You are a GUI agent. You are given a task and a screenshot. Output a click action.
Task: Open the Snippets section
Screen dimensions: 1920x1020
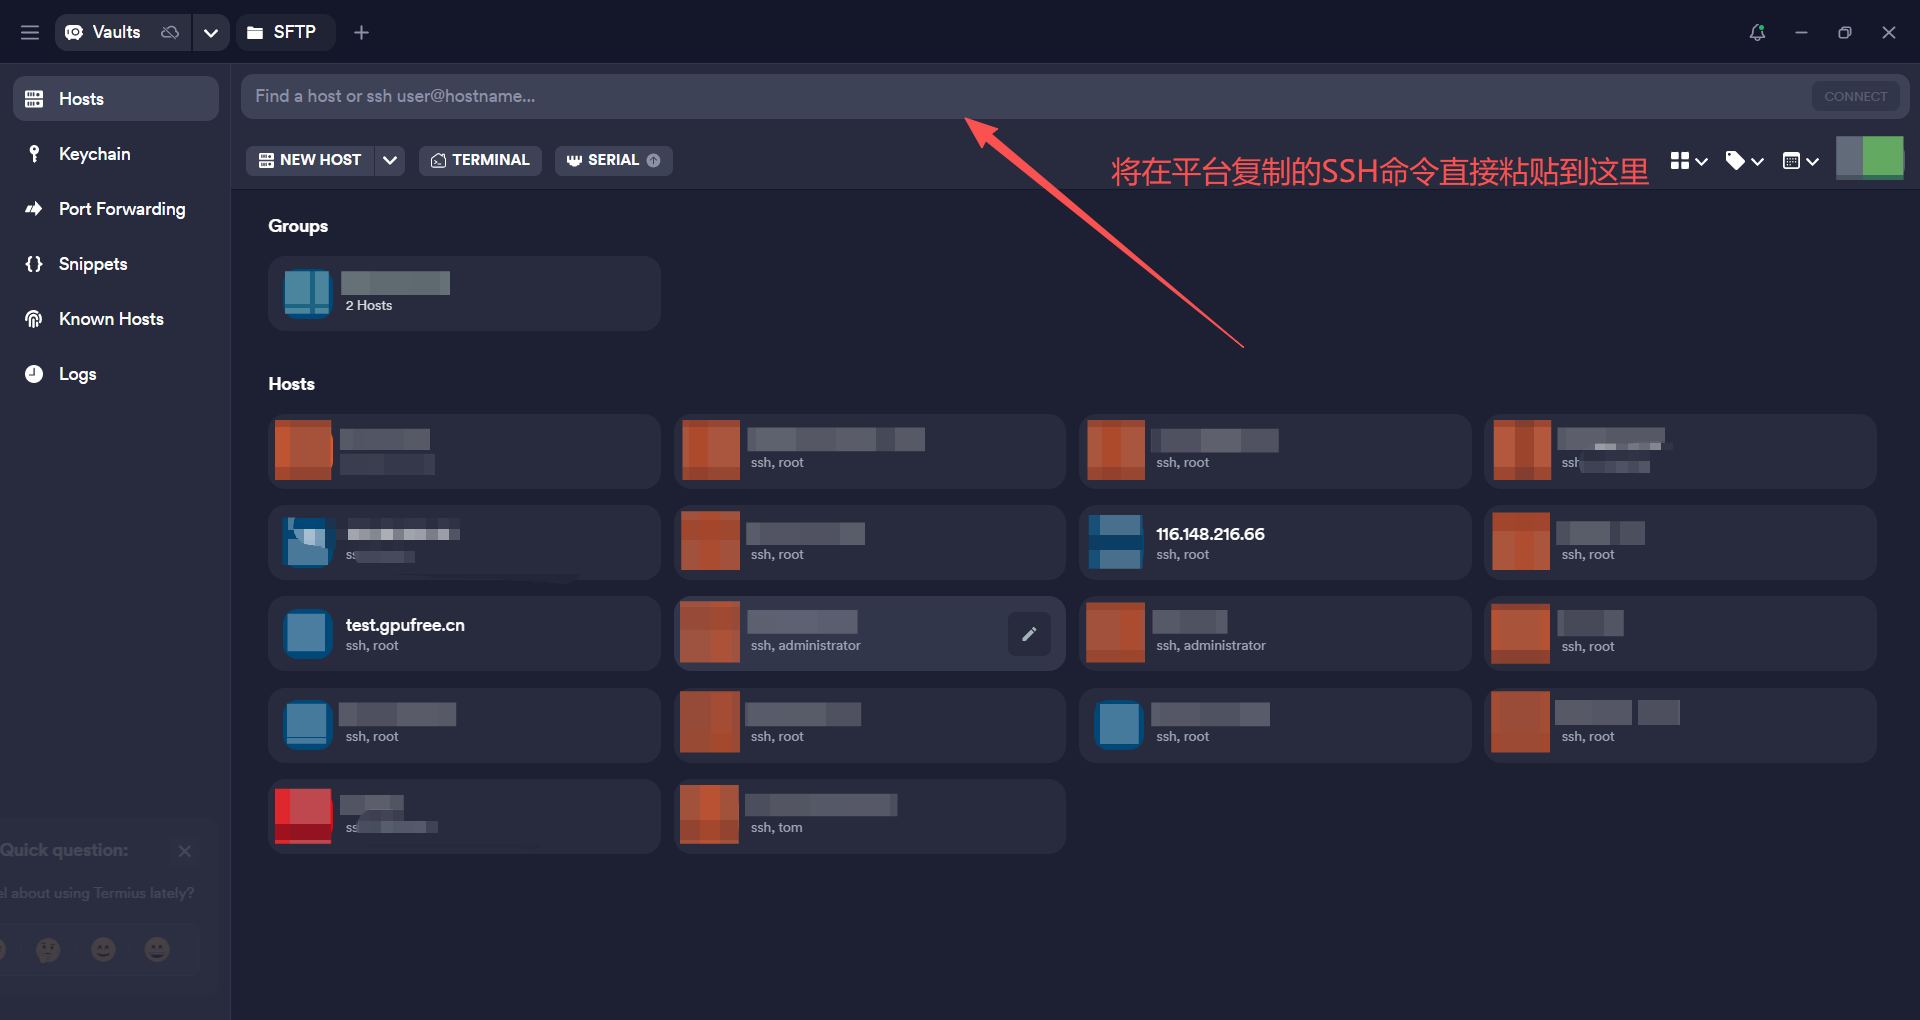click(92, 264)
